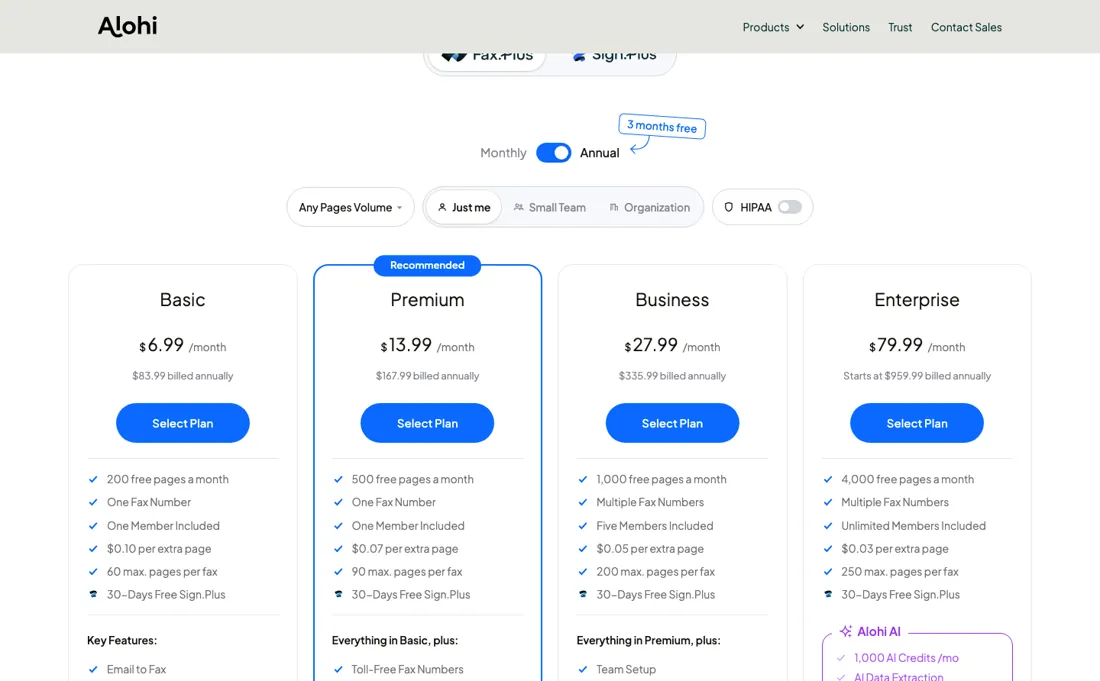Click the person icon in Just me
Screen dimensions: 1100x681
(x=442, y=208)
